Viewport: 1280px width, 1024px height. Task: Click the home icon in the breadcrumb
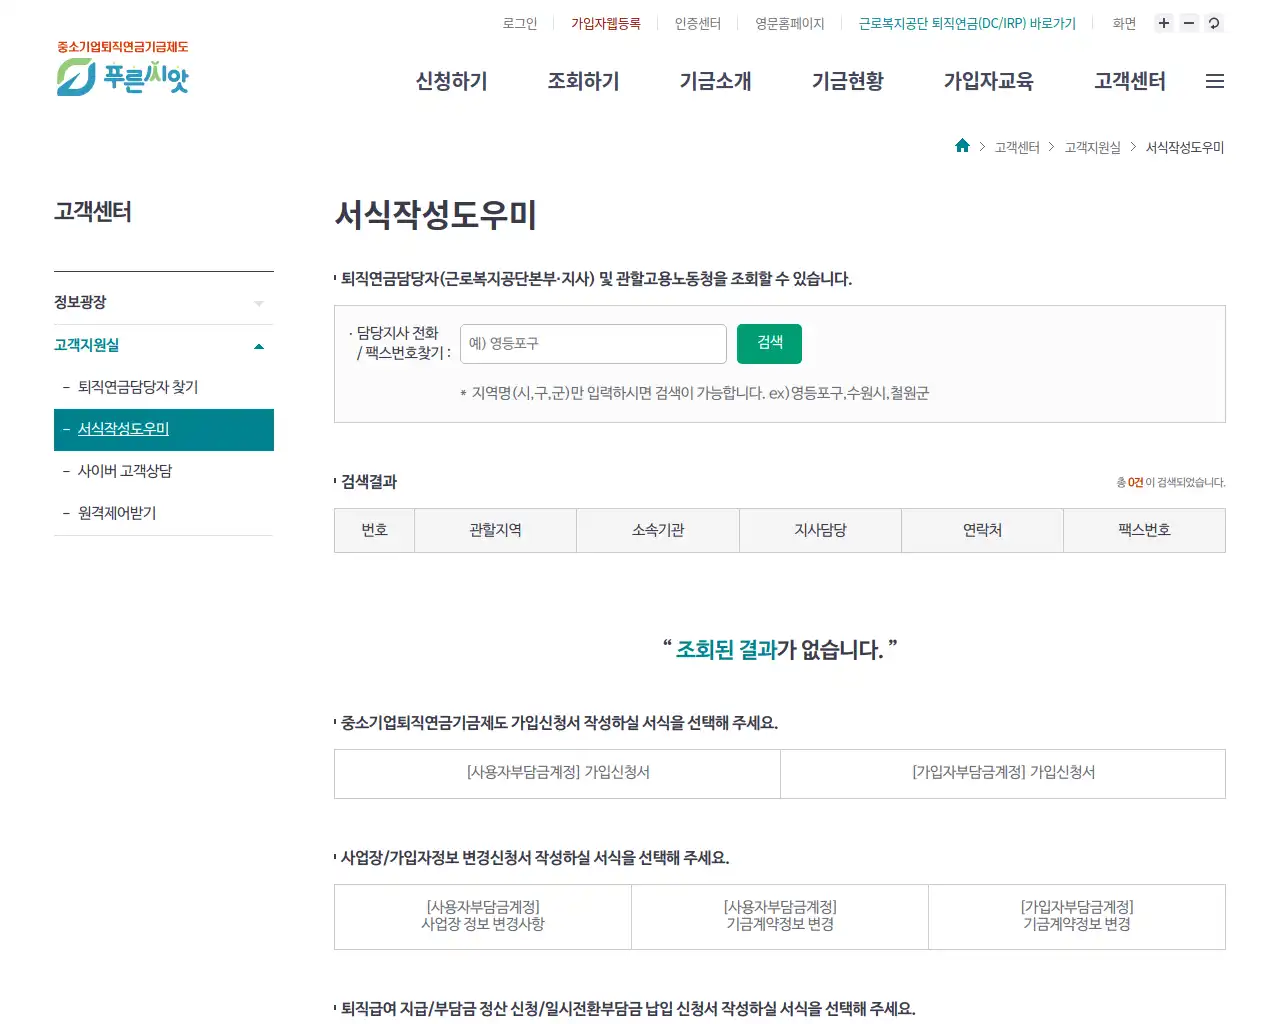pos(961,145)
